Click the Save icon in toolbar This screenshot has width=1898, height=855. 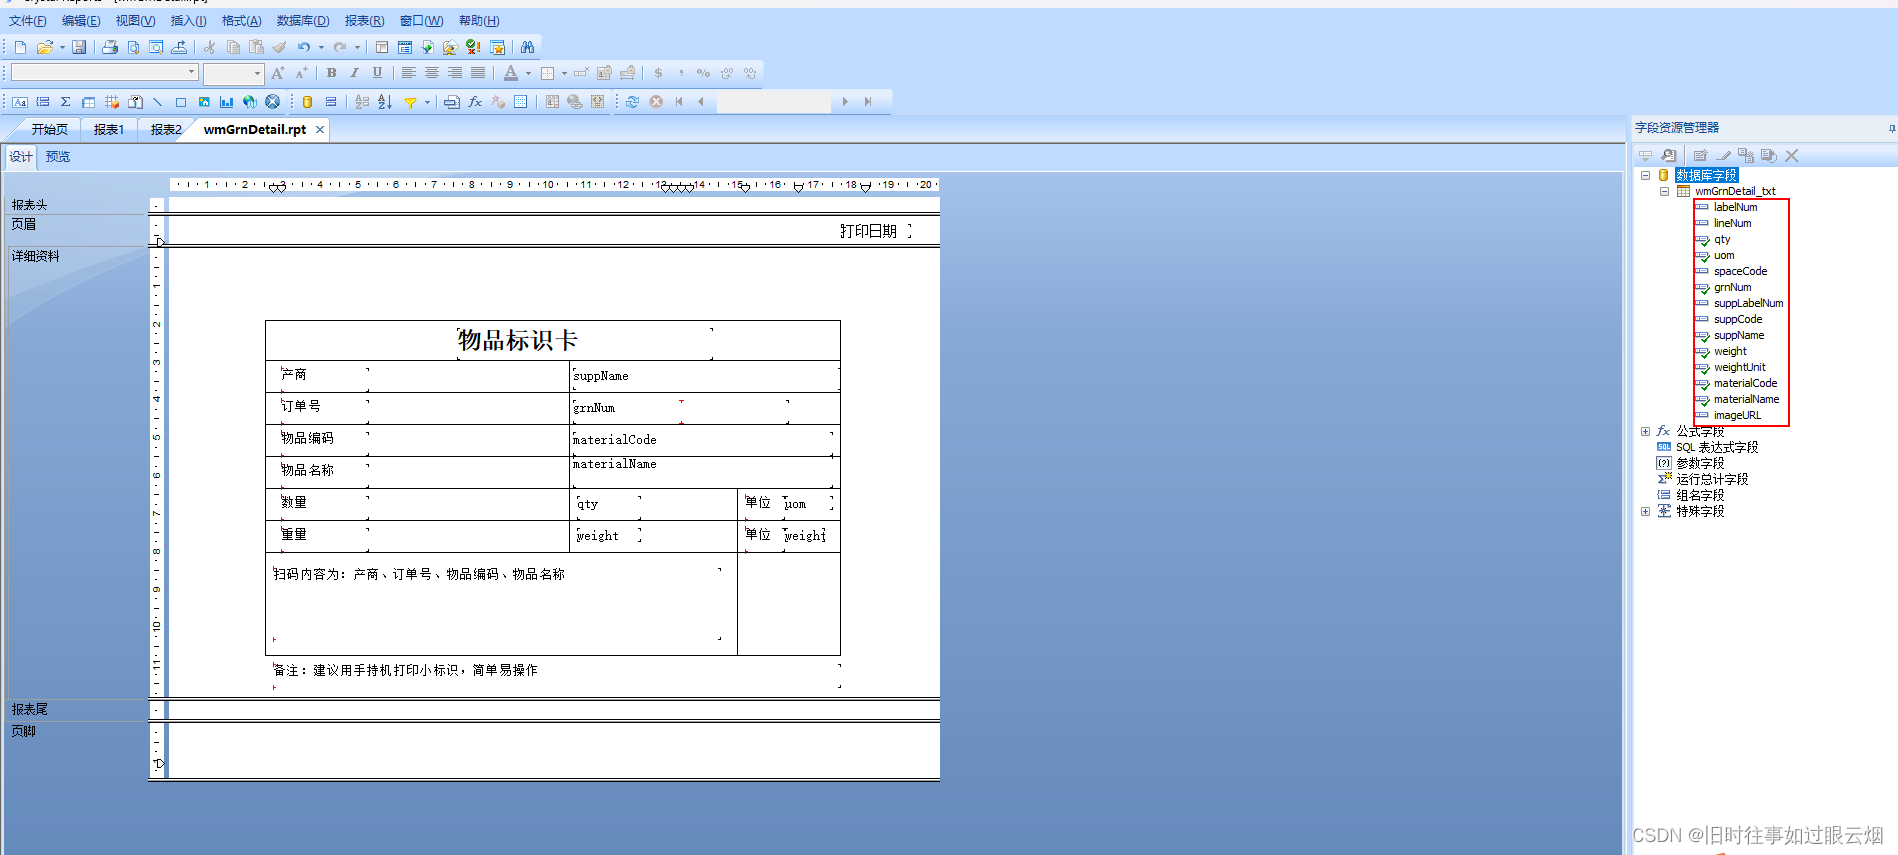pos(79,47)
